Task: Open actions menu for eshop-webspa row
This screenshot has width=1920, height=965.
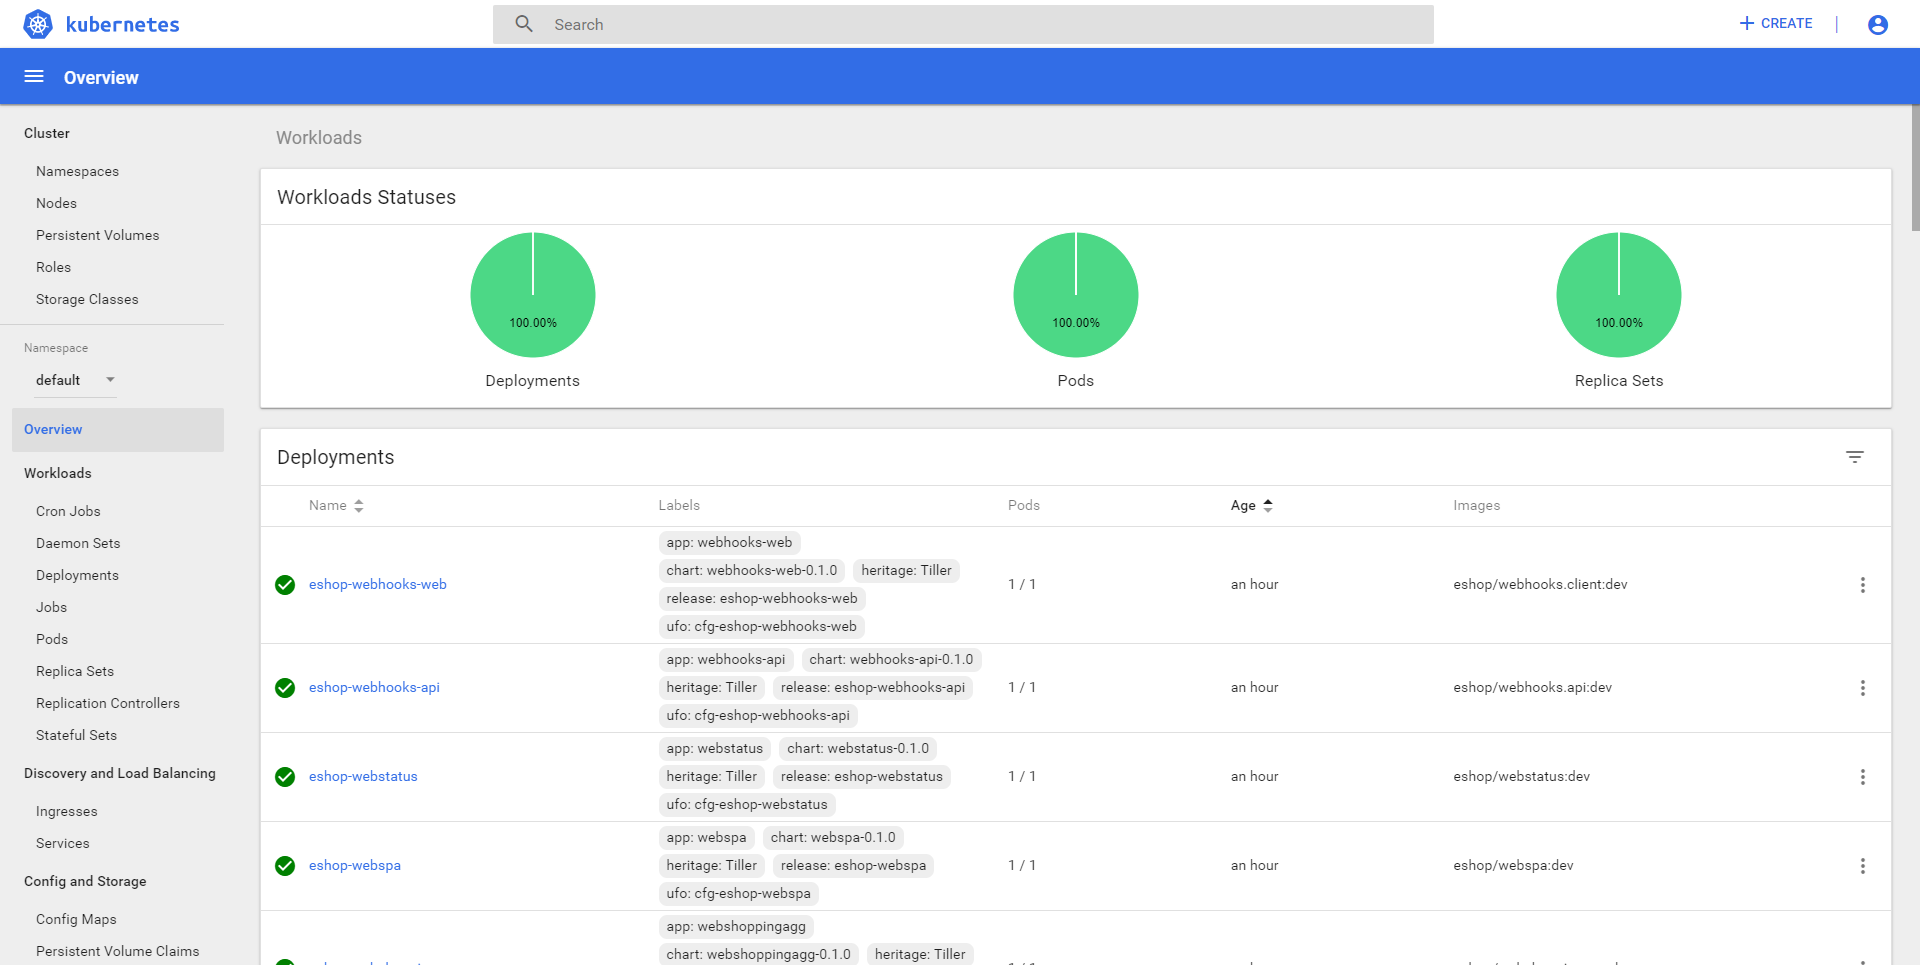Action: (x=1862, y=866)
